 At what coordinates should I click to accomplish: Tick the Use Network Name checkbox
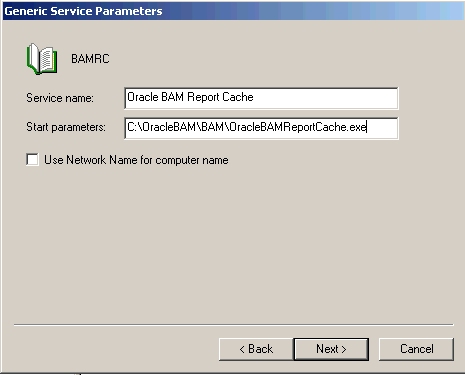pos(32,159)
